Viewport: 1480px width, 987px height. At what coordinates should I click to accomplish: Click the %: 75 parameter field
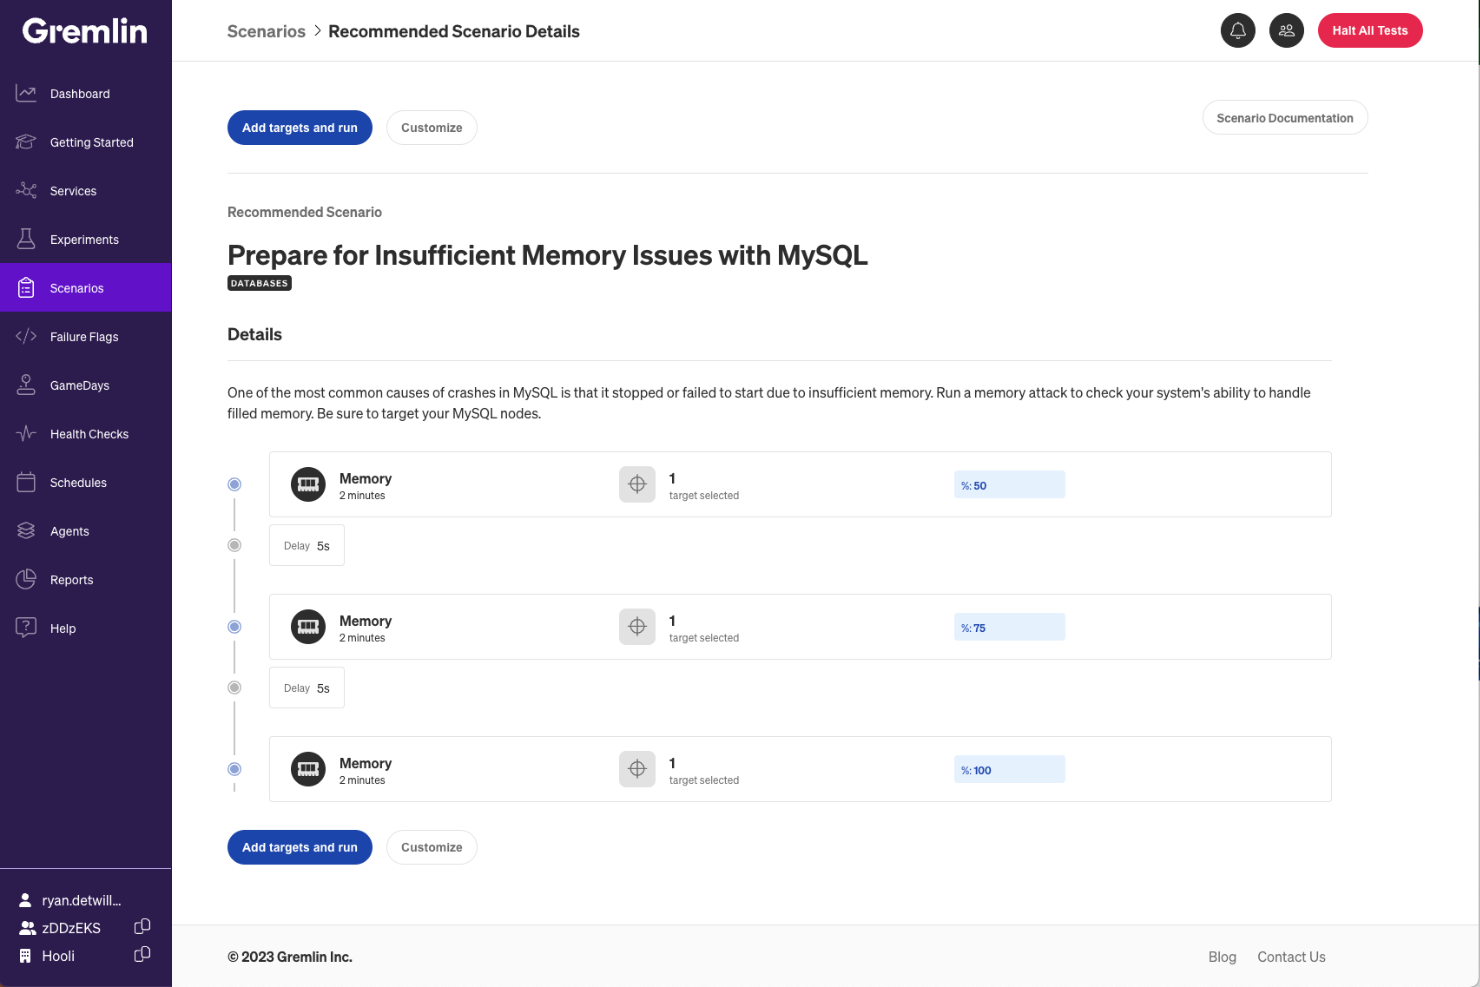1010,627
